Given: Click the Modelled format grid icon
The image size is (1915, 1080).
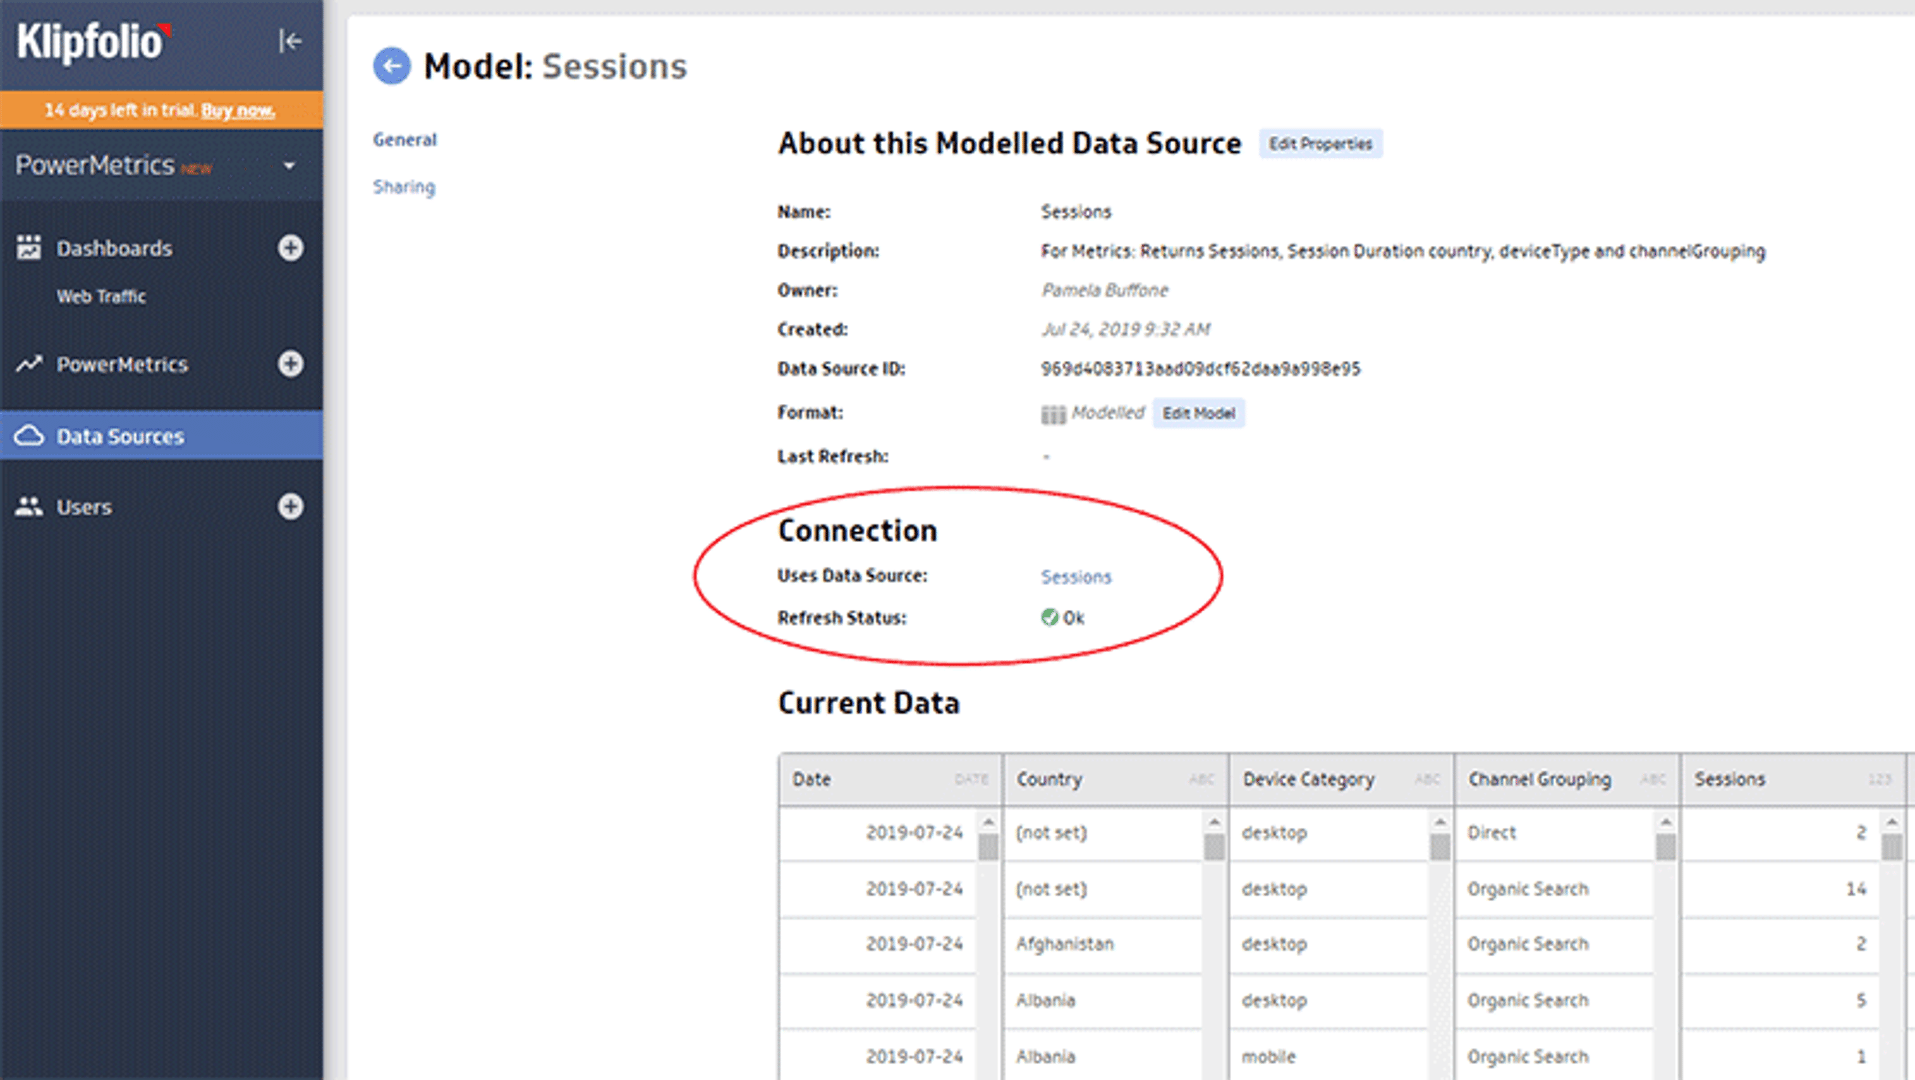Looking at the screenshot, I should (1052, 413).
